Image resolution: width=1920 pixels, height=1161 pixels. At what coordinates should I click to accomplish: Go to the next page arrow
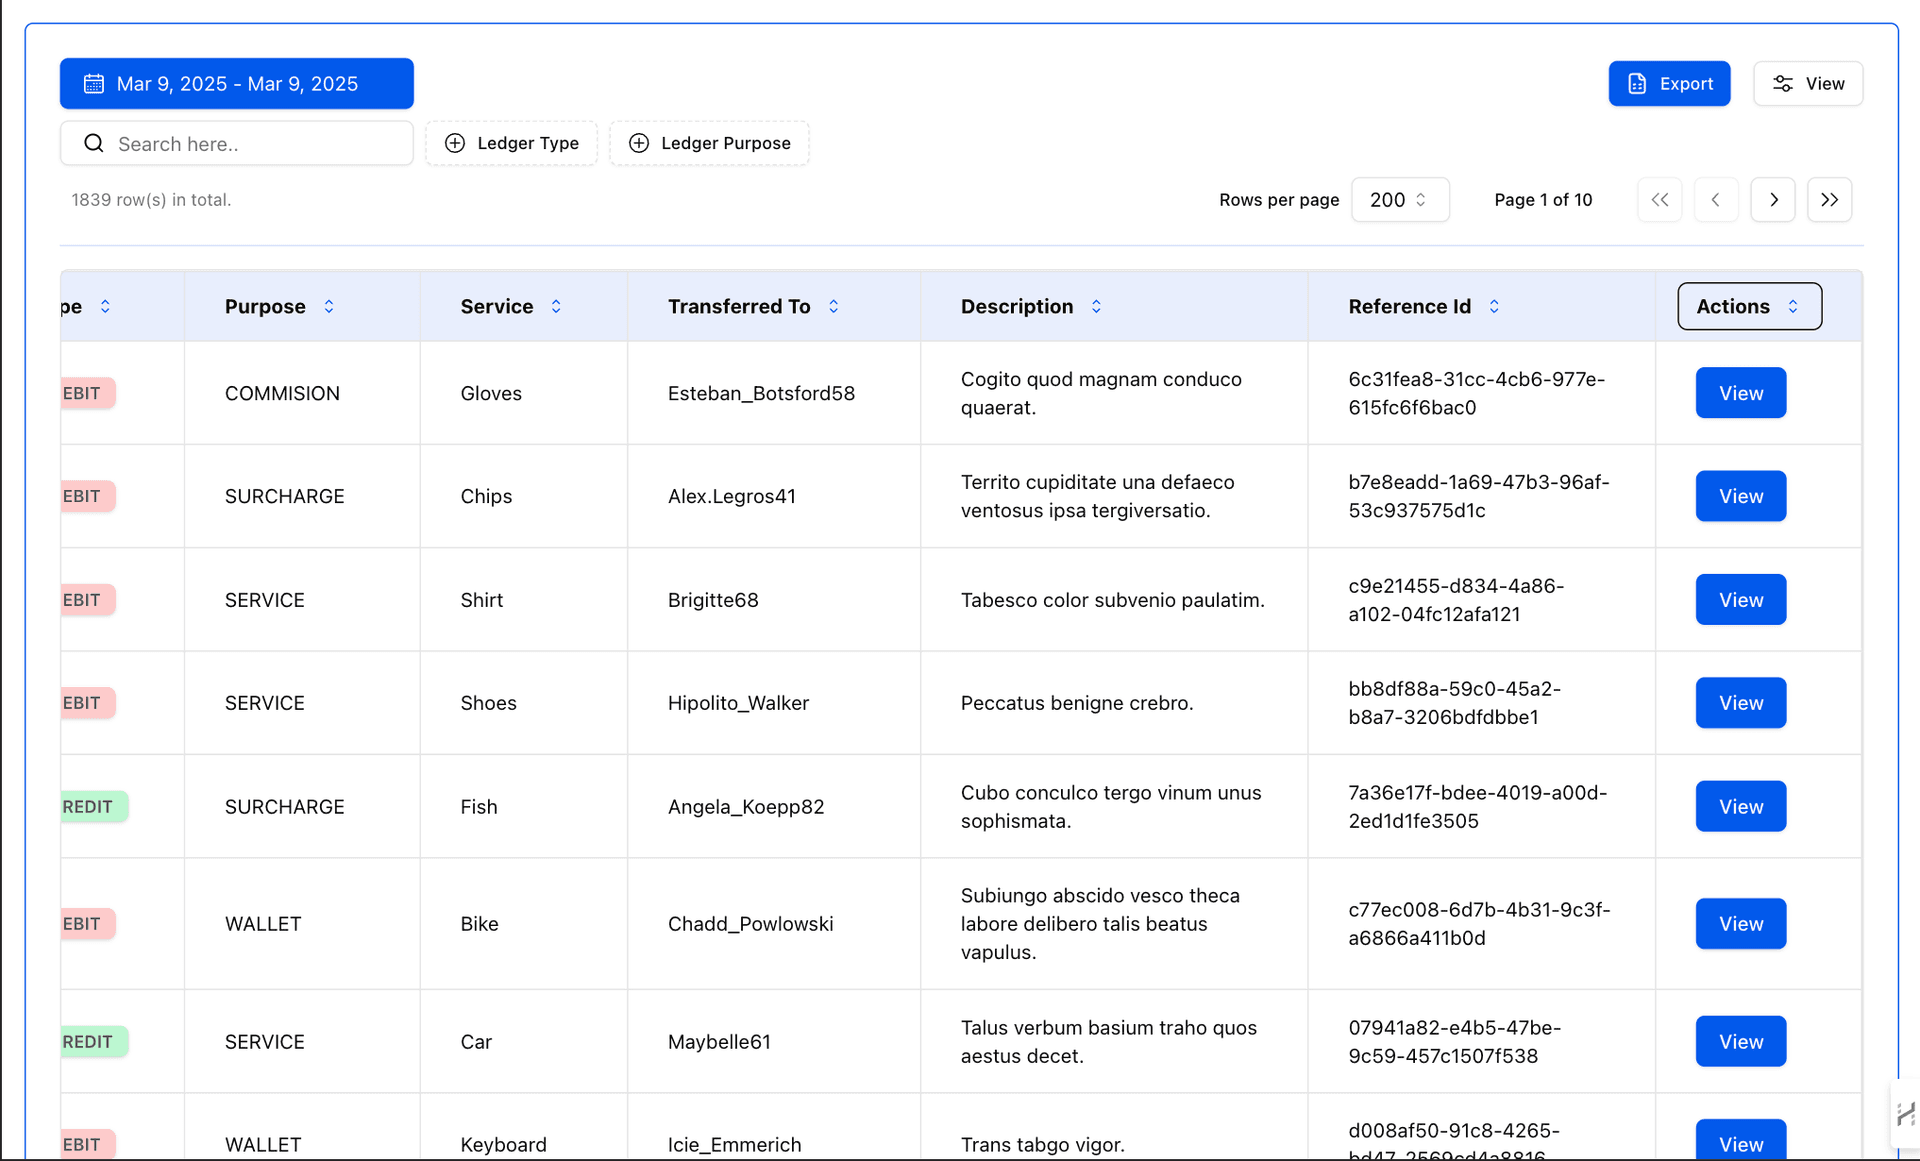(1773, 200)
